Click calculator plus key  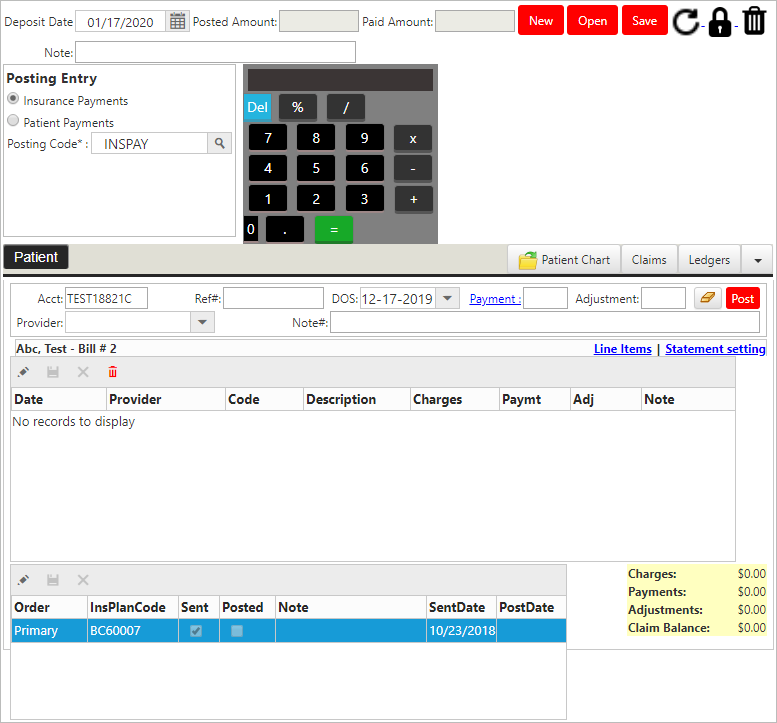tap(414, 200)
